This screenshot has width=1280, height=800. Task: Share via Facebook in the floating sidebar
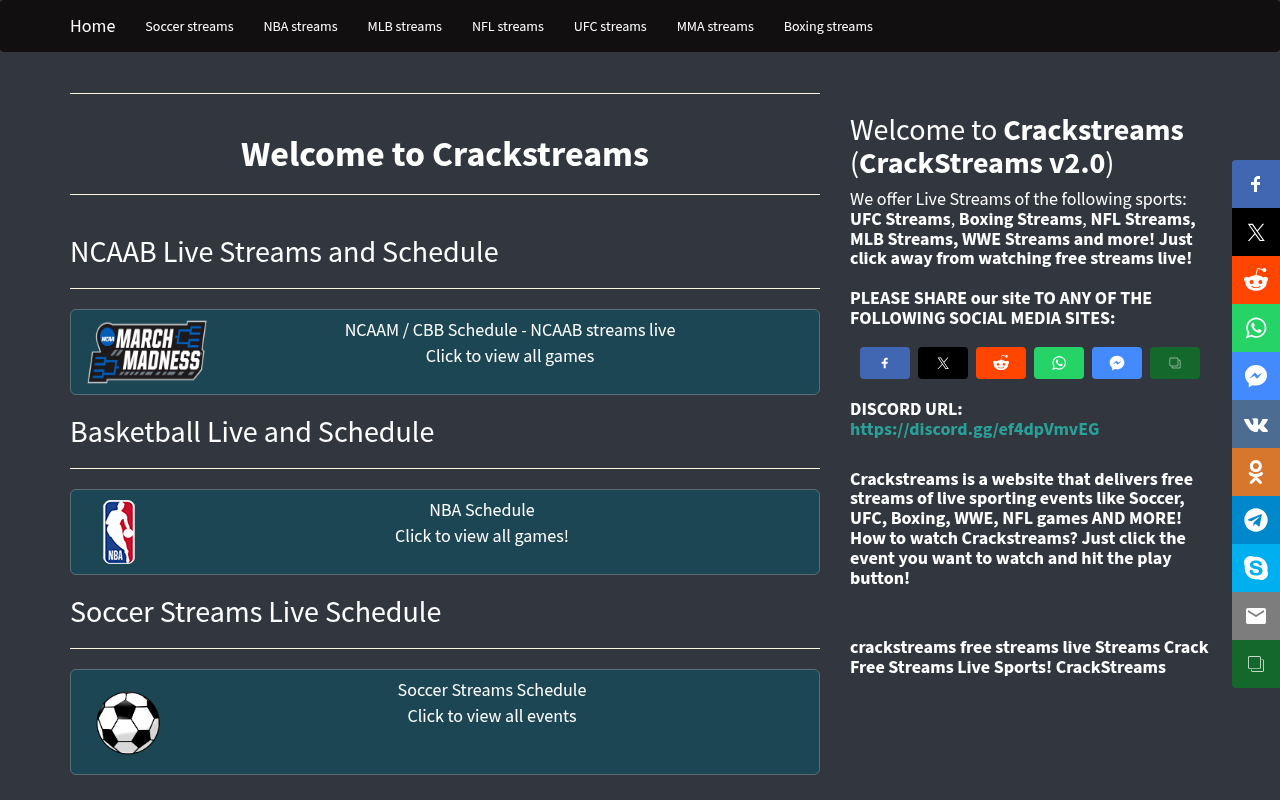1256,184
